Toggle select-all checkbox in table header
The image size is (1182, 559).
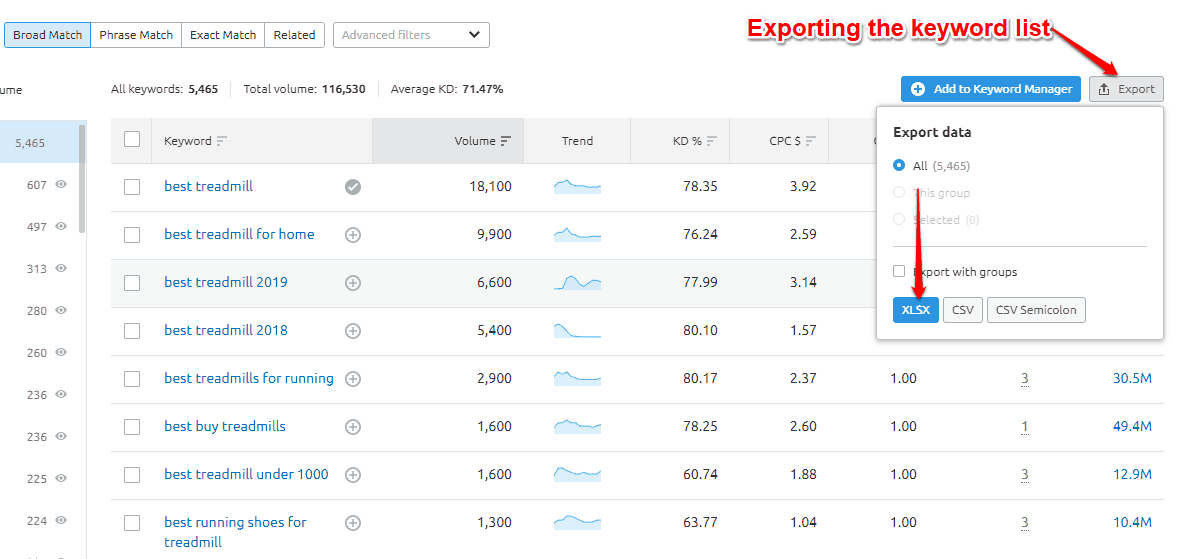pyautogui.click(x=132, y=140)
